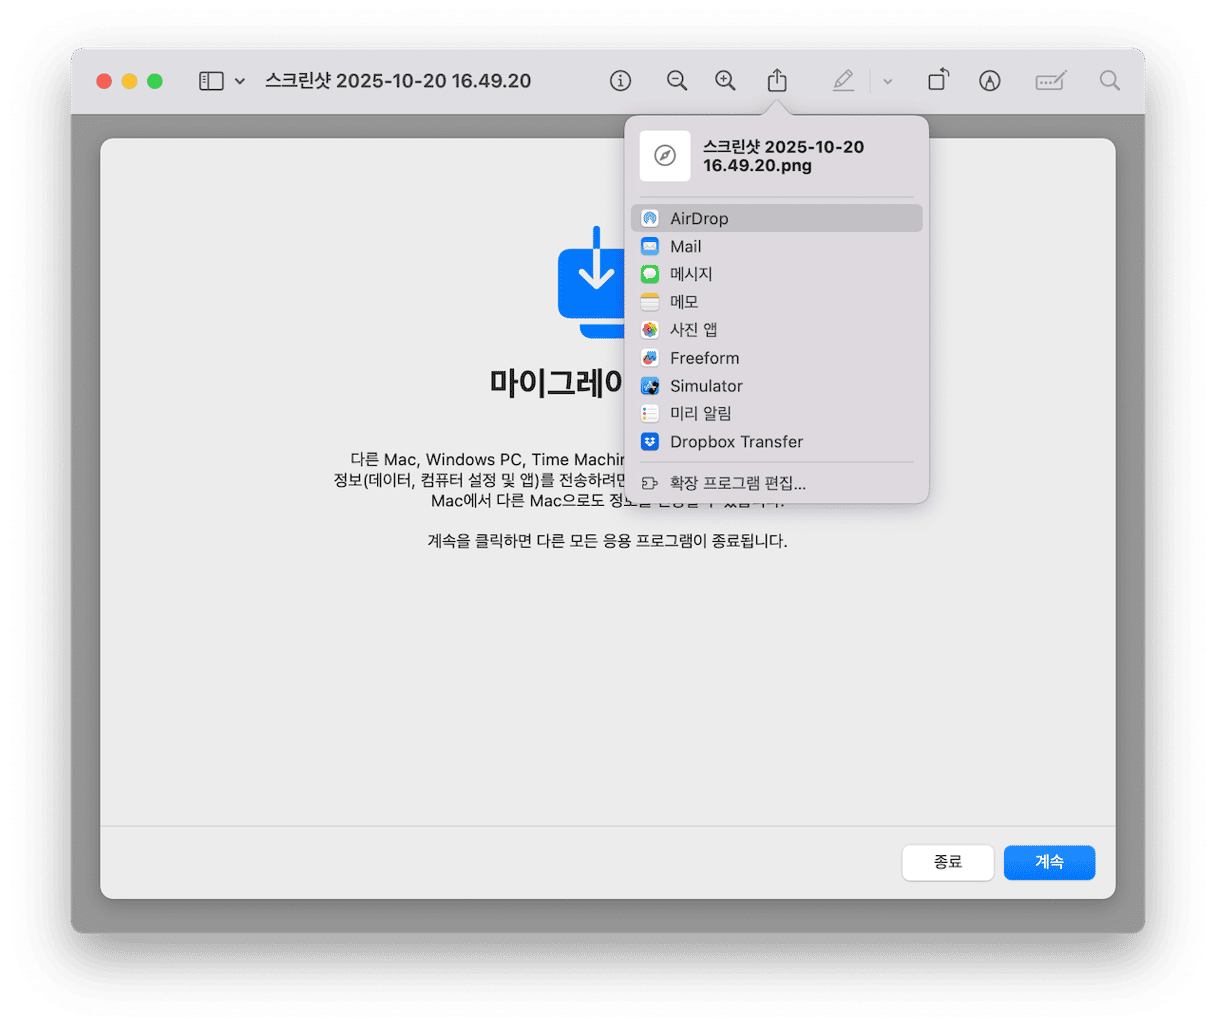Show the Markup toolbar
1216x1027 pixels.
click(989, 81)
